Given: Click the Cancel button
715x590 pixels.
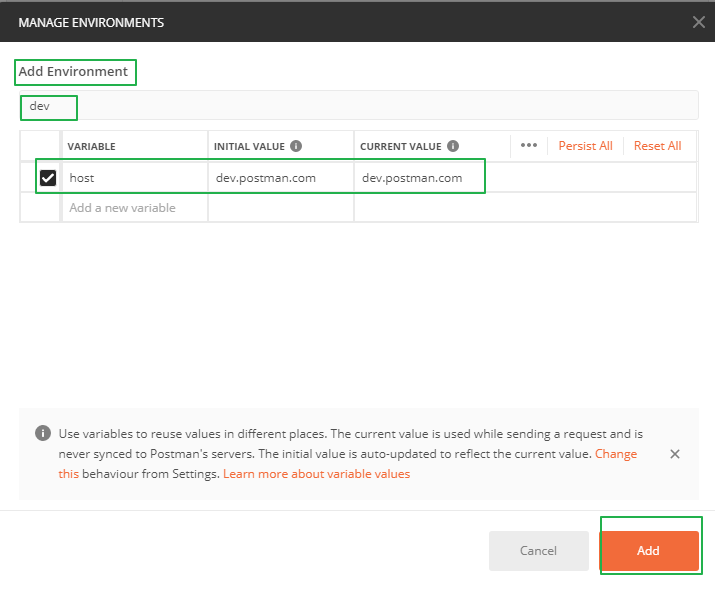Looking at the screenshot, I should click(x=538, y=551).
